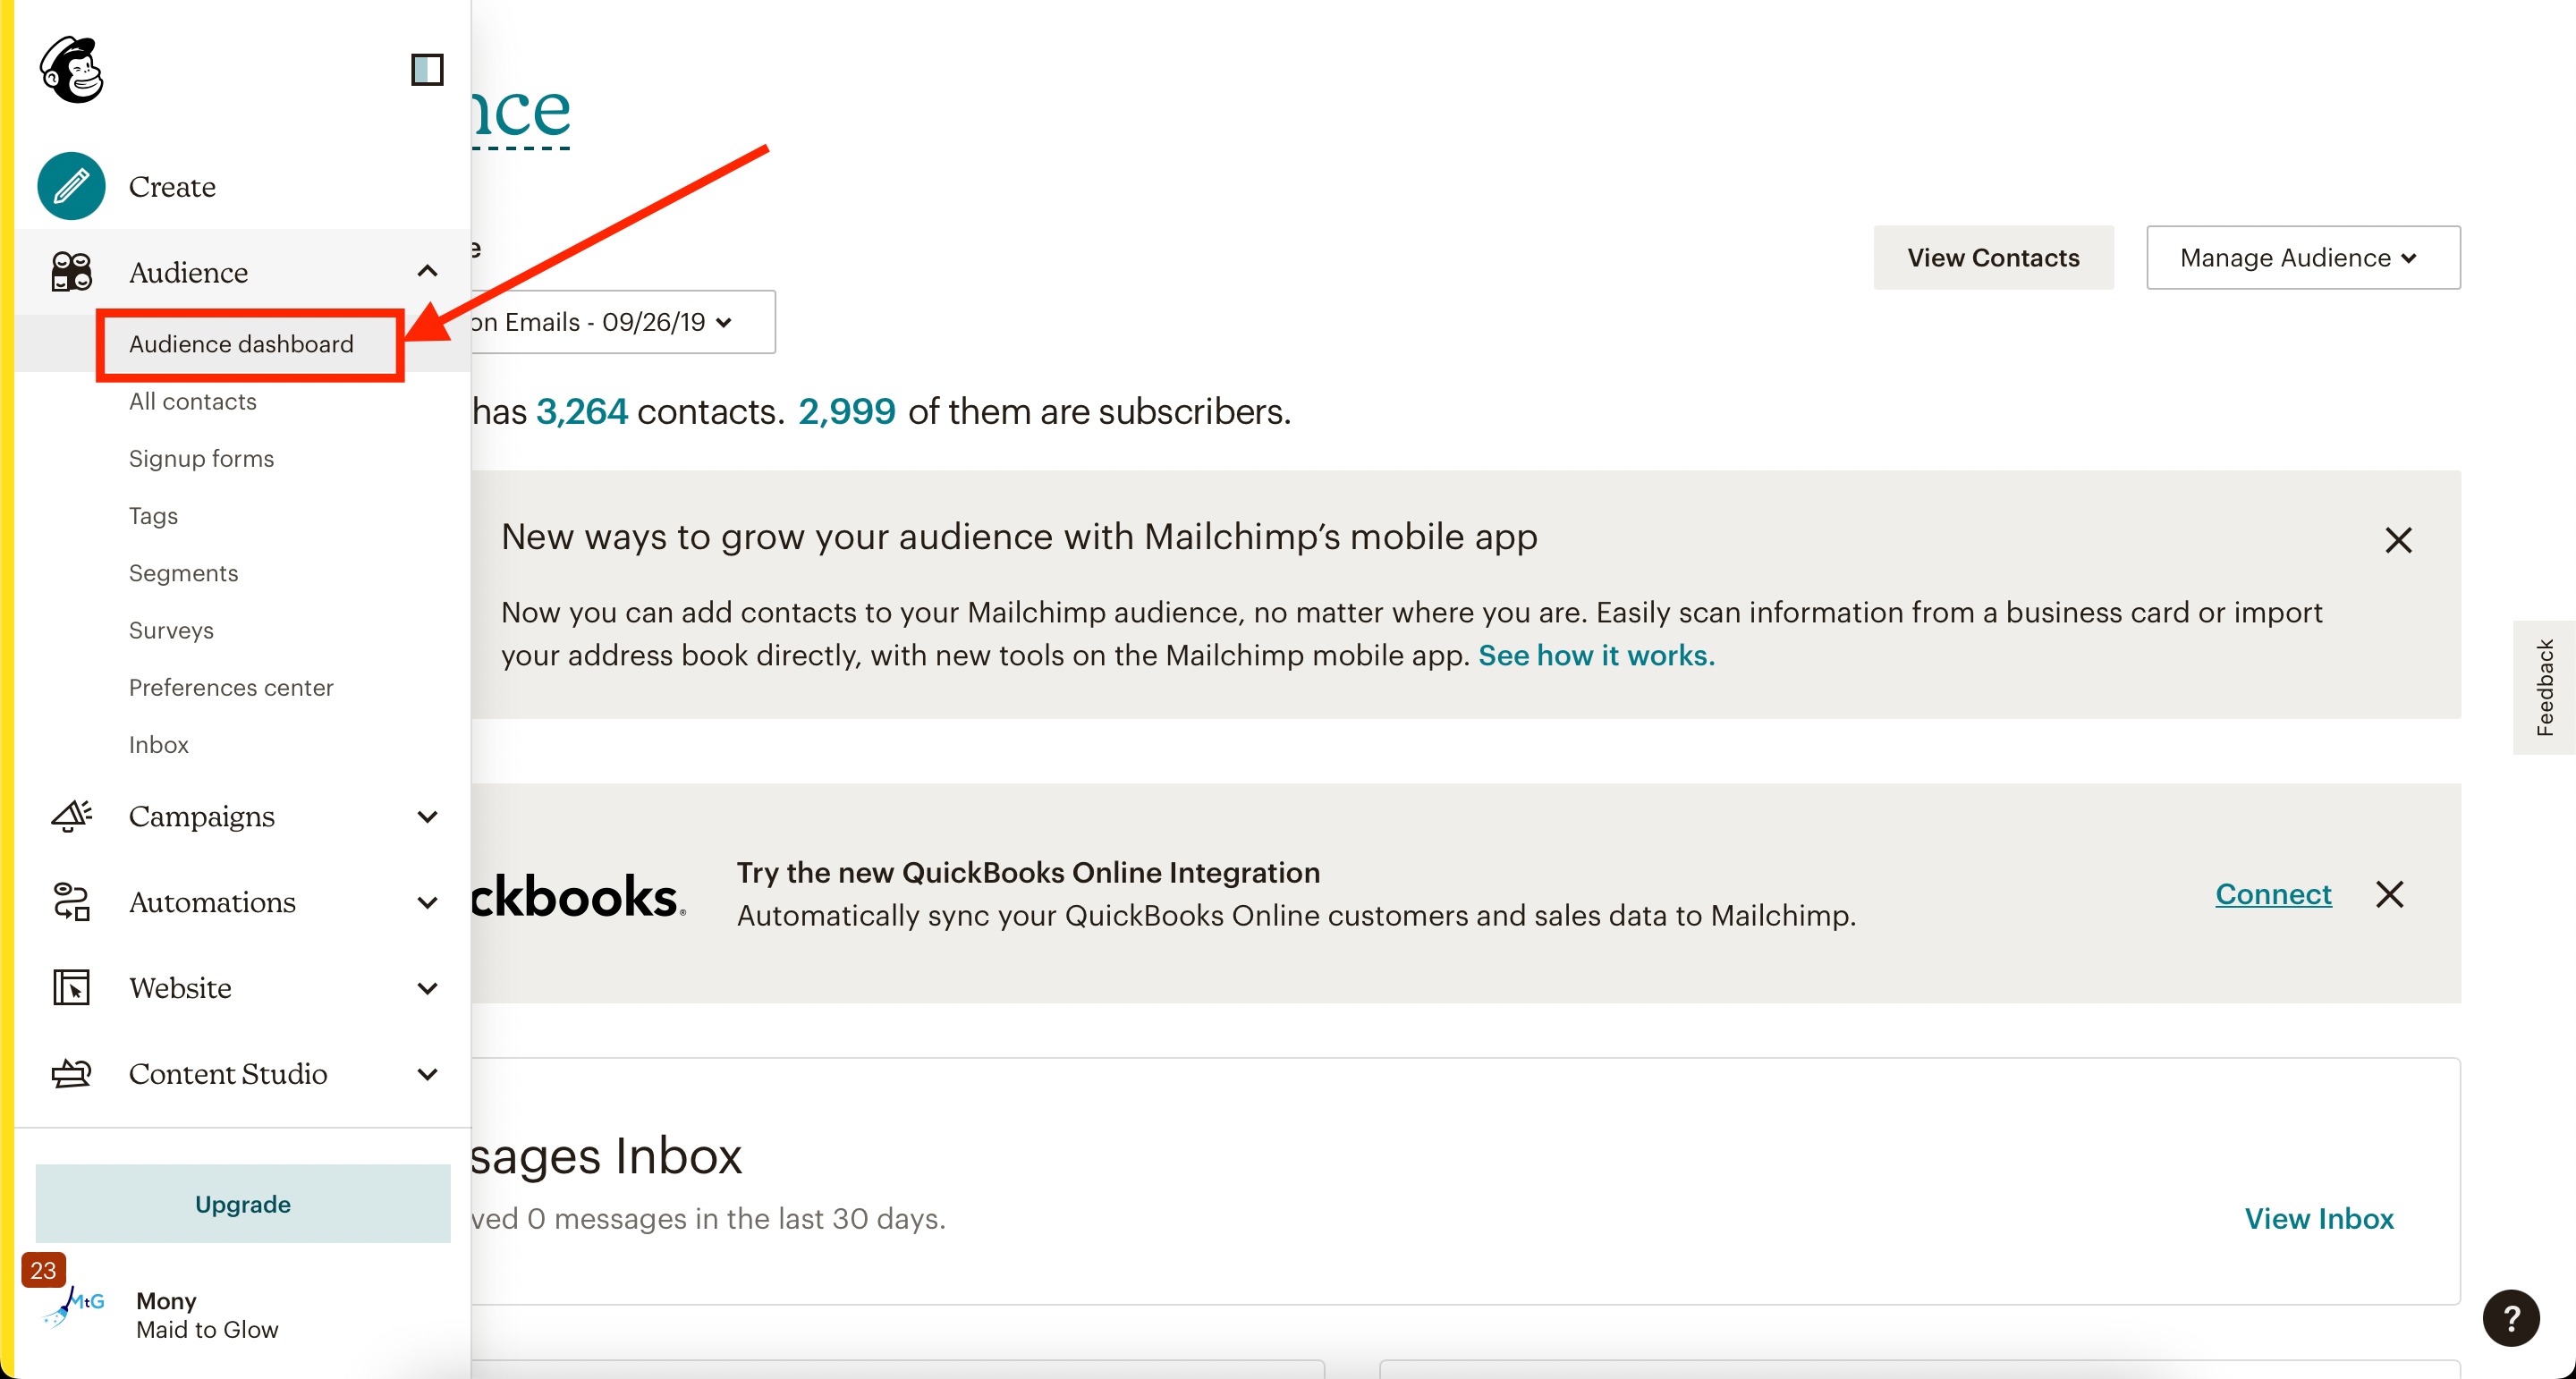
Task: Expand the Website menu section
Action: pyautogui.click(x=427, y=989)
